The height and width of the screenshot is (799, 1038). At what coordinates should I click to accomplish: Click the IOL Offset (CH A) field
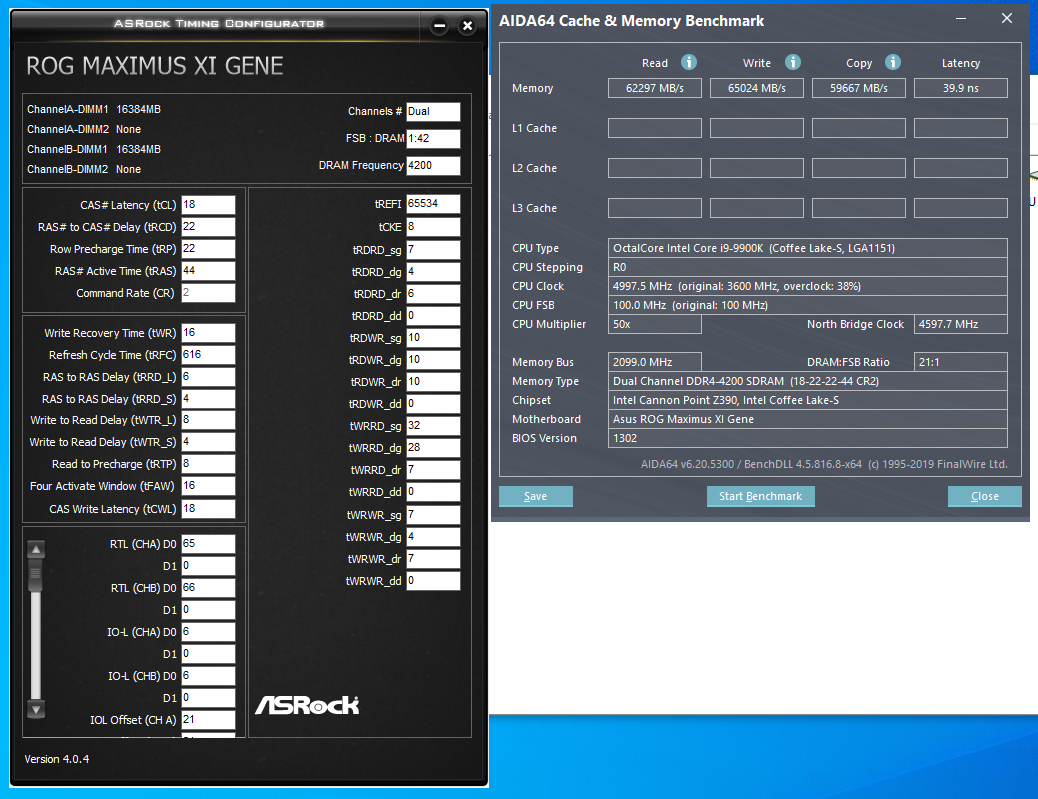coord(209,720)
